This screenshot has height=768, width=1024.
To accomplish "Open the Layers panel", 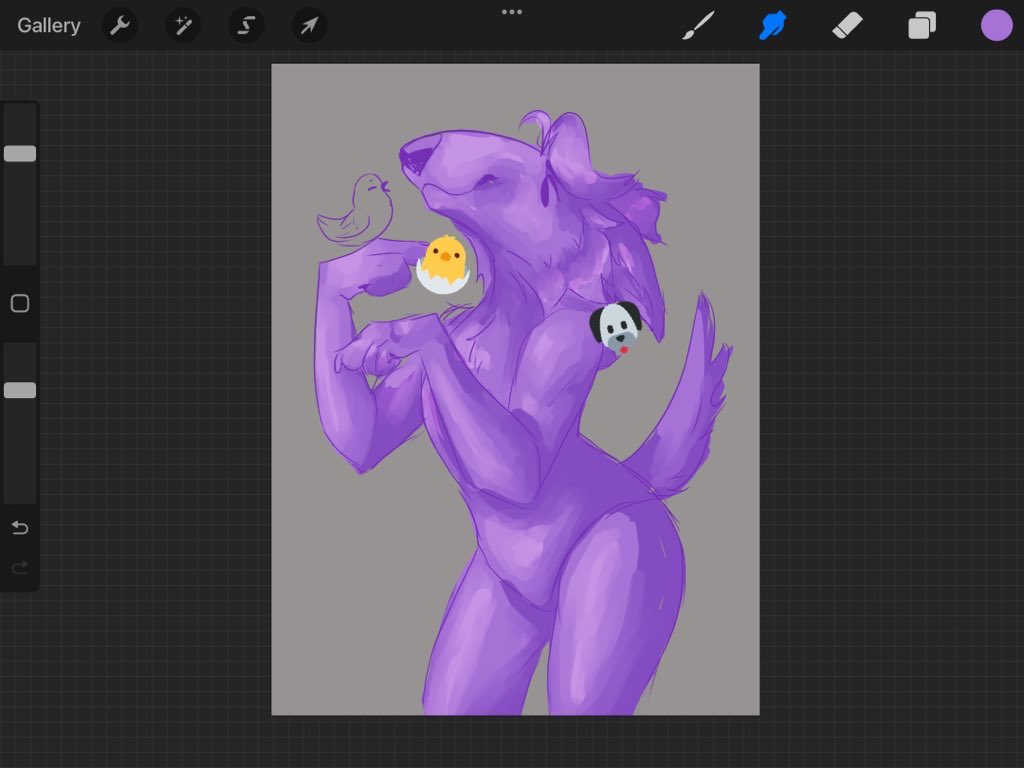I will tap(922, 25).
